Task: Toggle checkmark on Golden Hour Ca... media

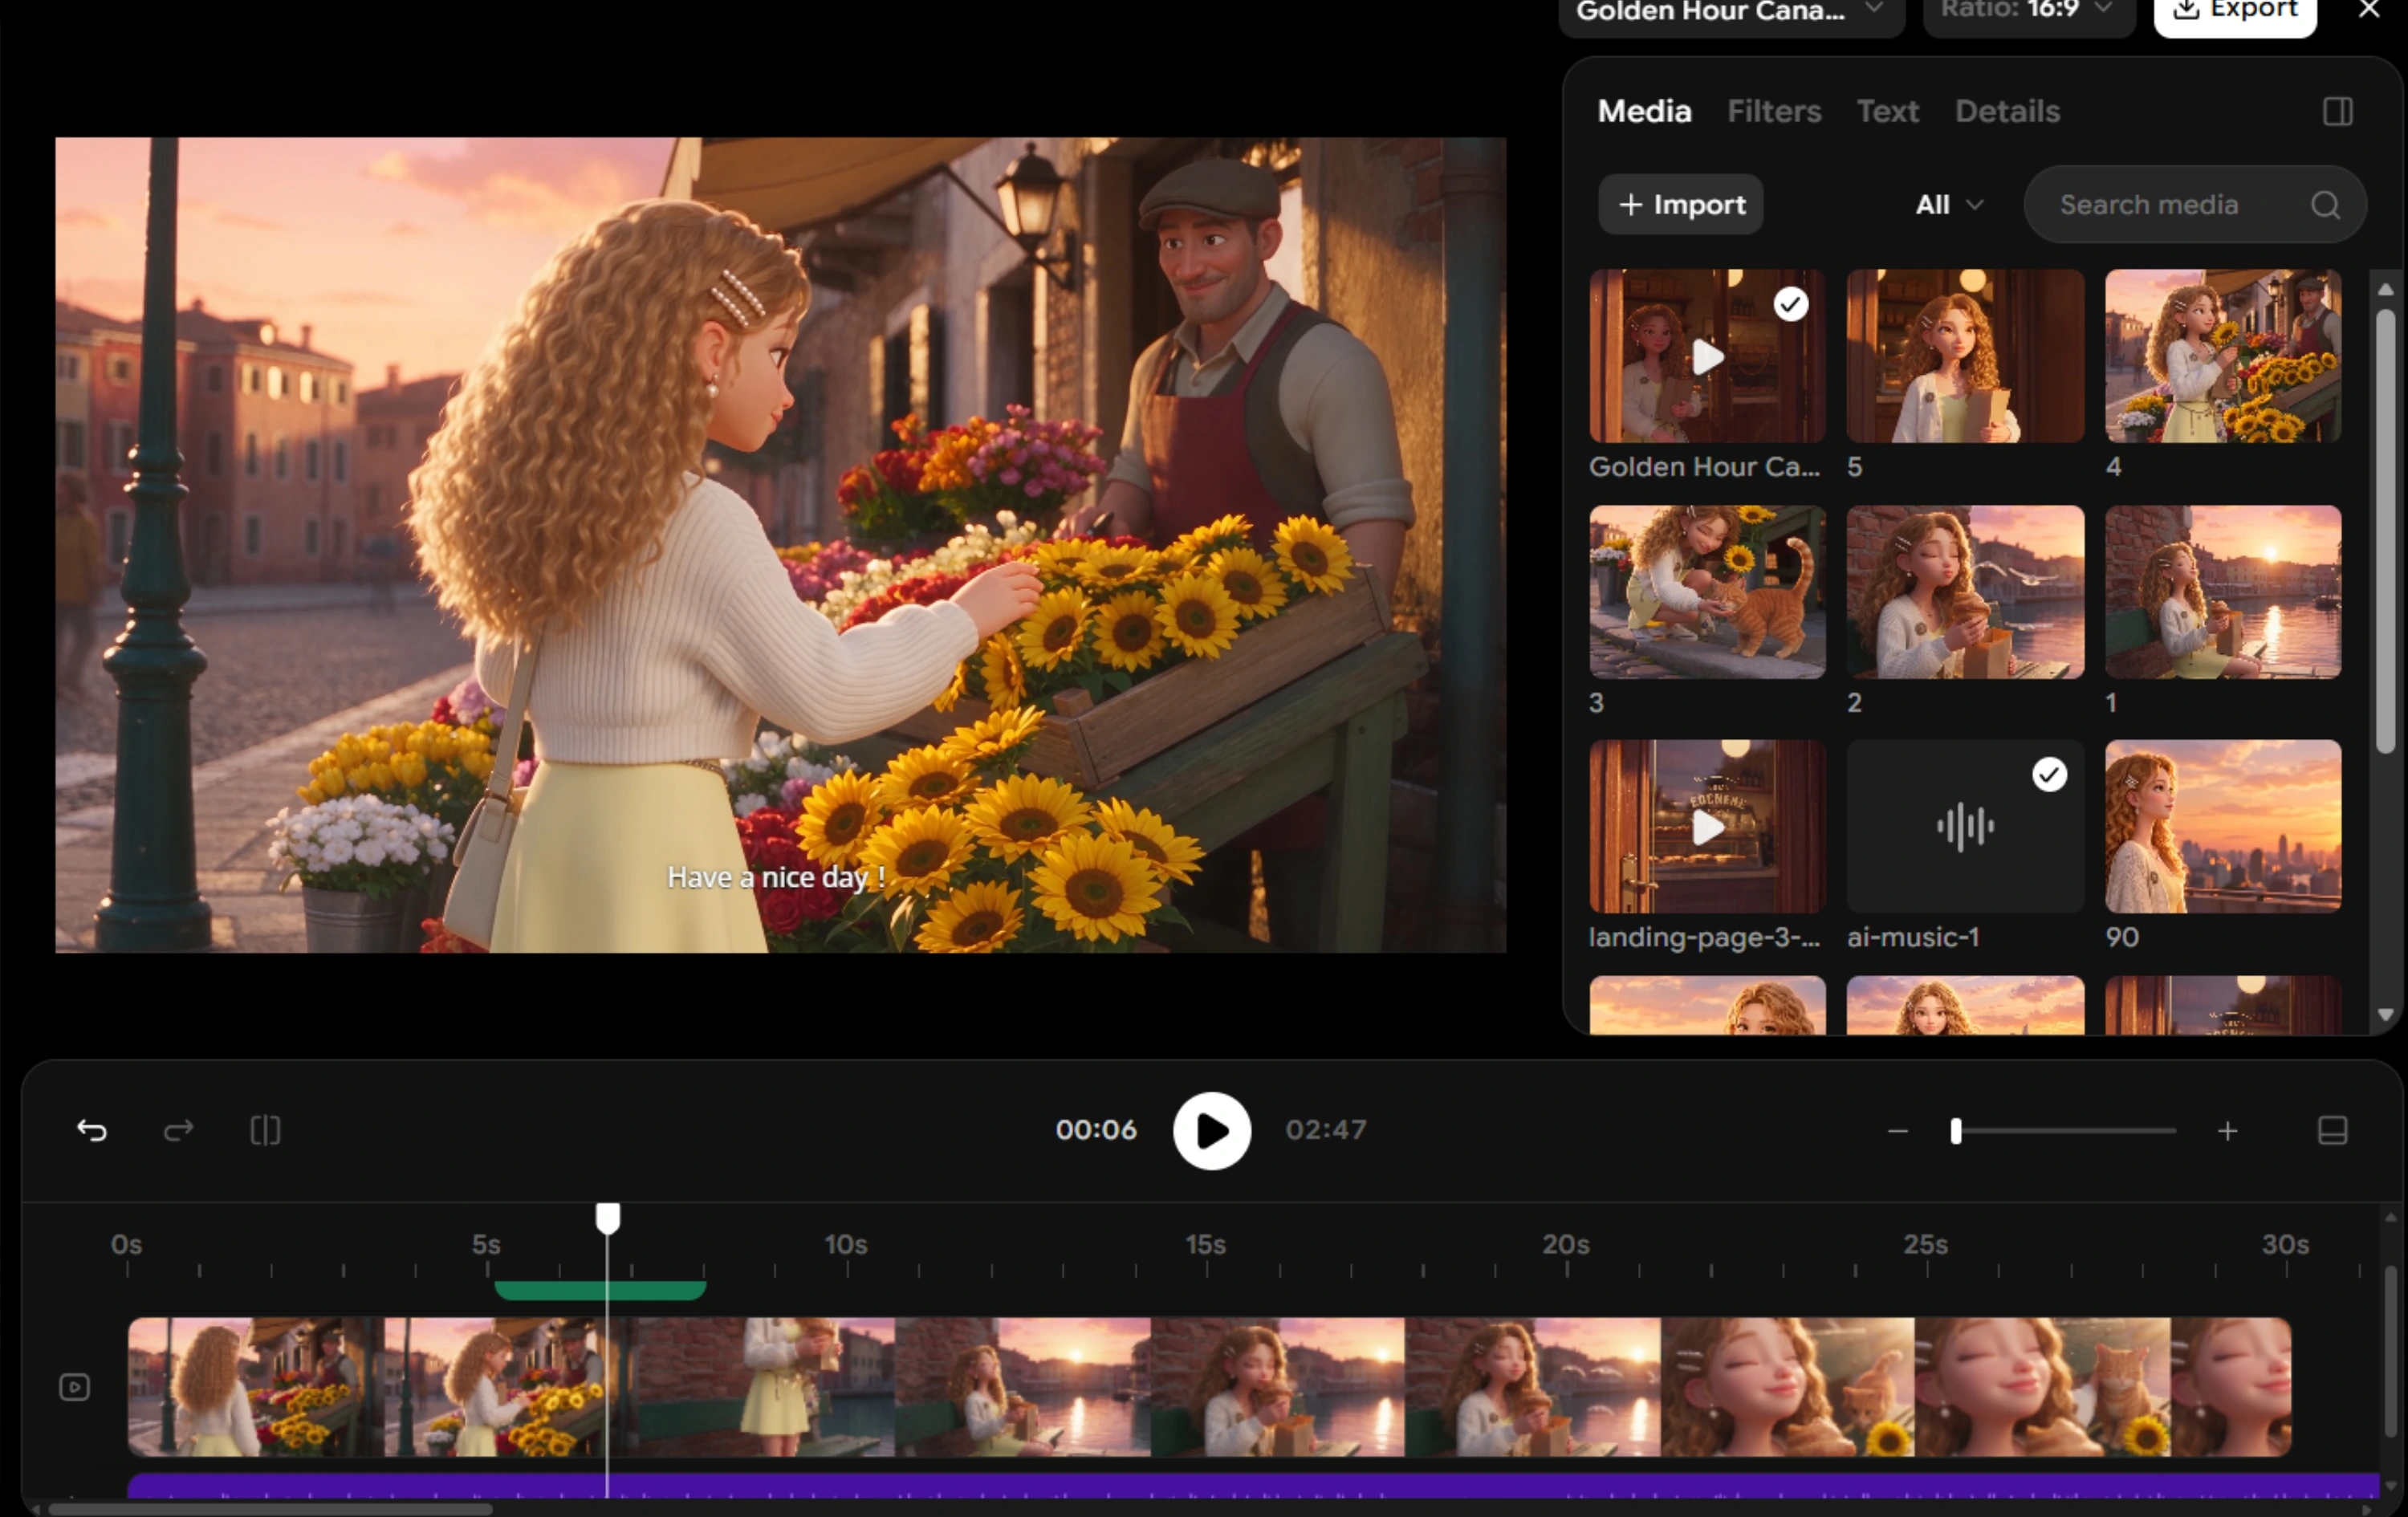Action: click(x=1790, y=304)
